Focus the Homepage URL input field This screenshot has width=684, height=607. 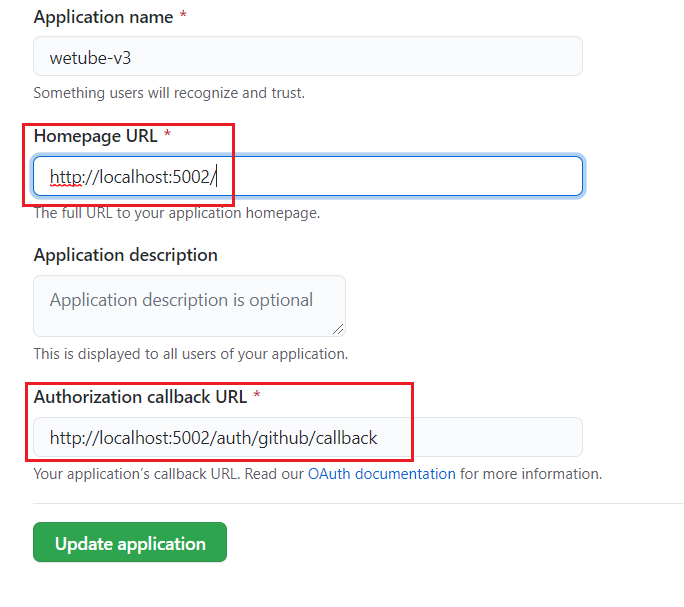308,176
